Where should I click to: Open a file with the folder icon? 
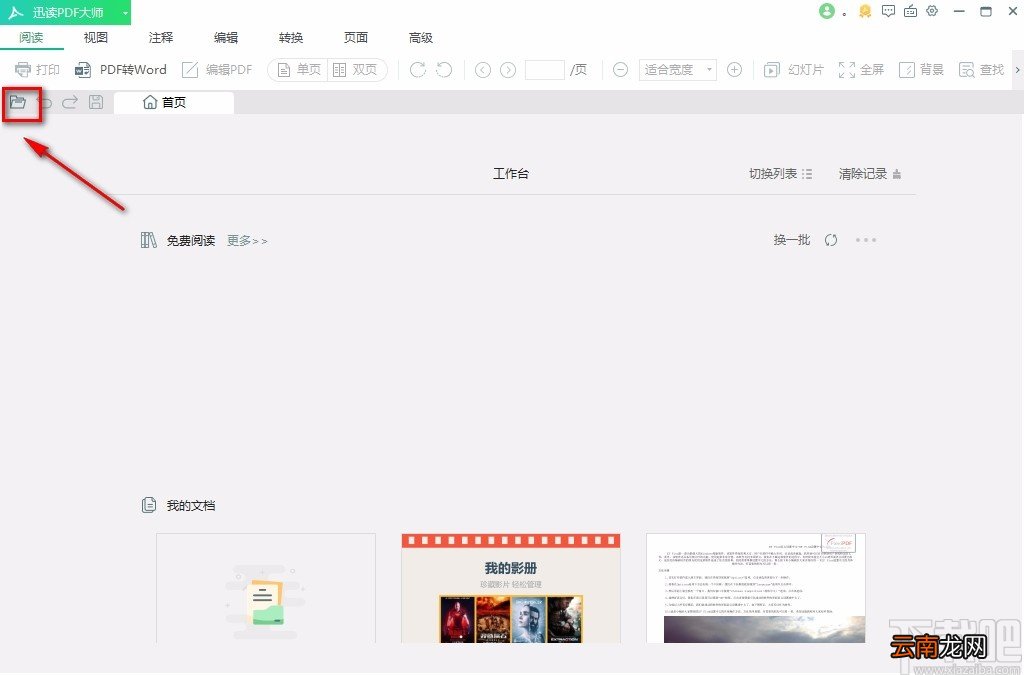pos(18,102)
